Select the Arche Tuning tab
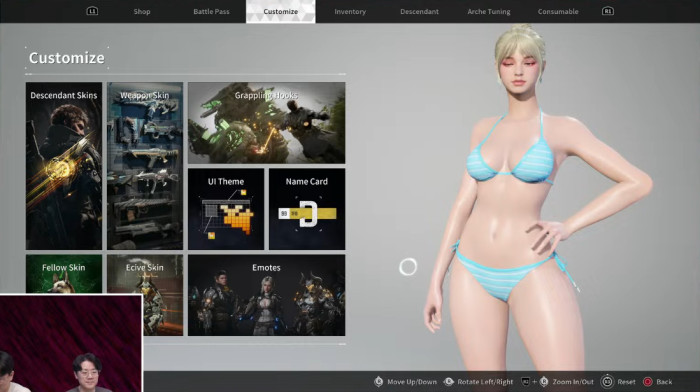The height and width of the screenshot is (392, 700). [x=489, y=12]
